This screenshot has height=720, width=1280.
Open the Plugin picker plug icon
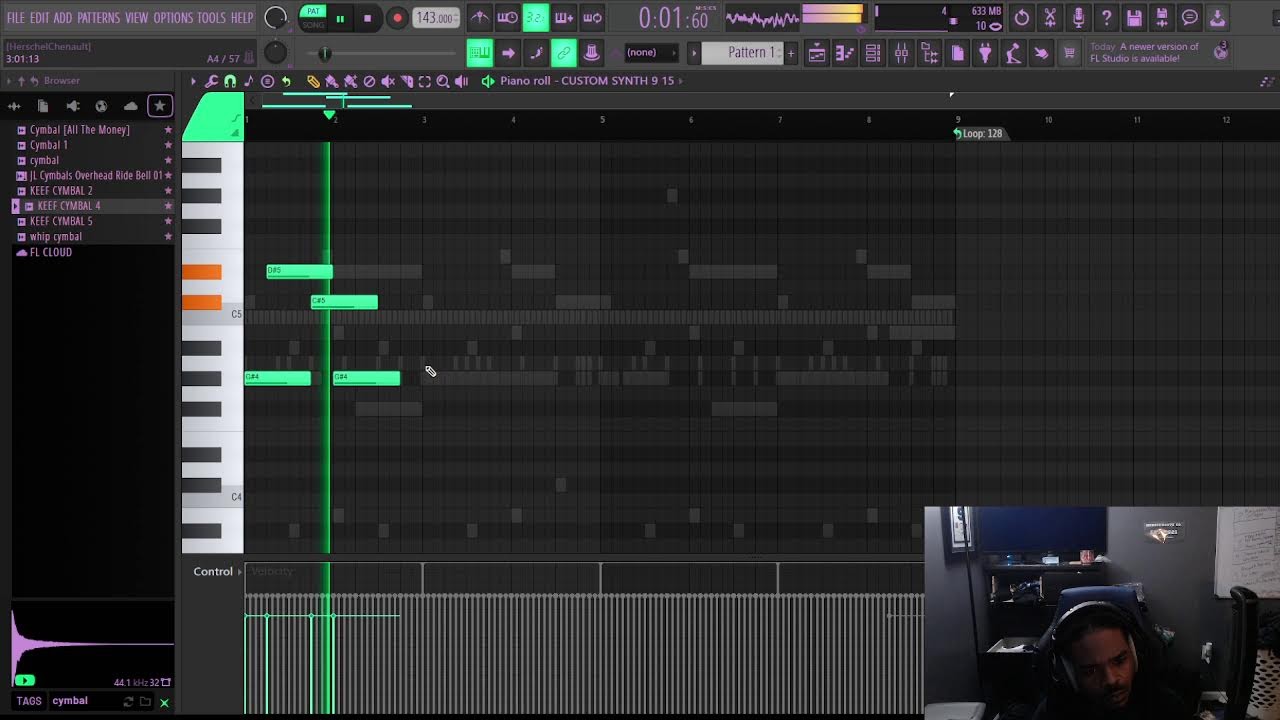[985, 53]
